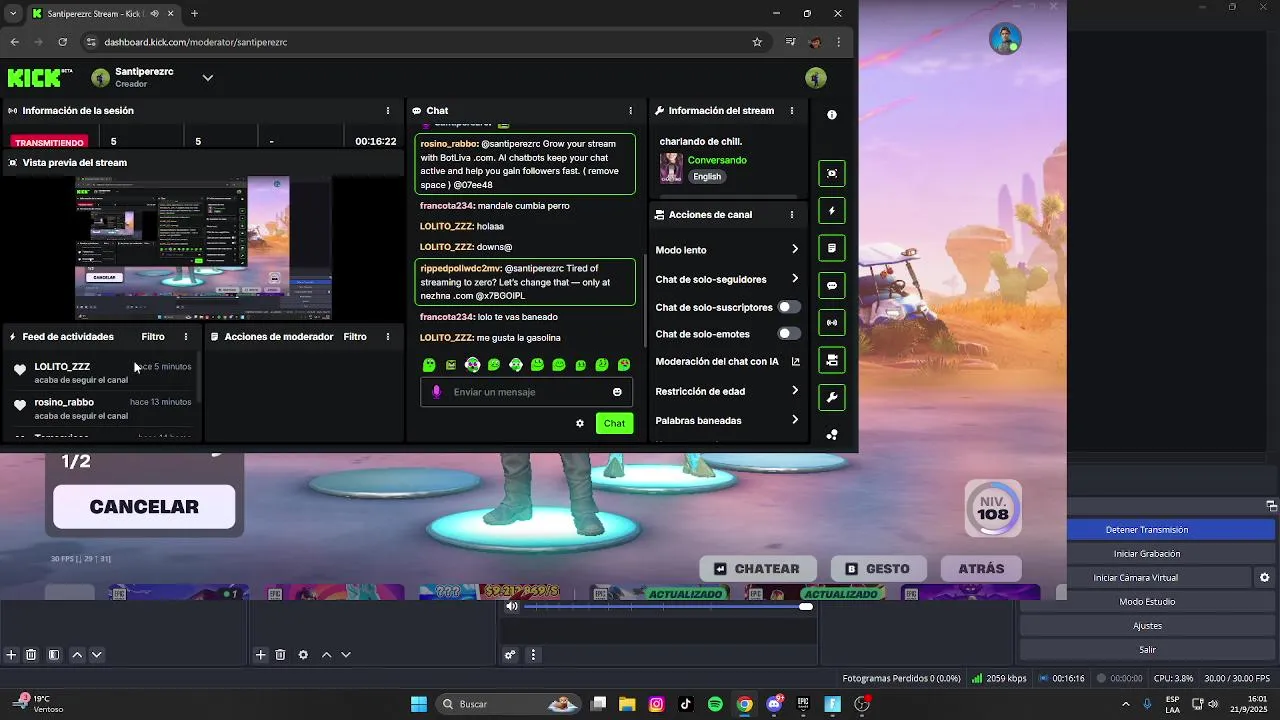This screenshot has height=720, width=1280.
Task: Open advanced audio properties gears in OBS mixer
Action: (x=510, y=655)
